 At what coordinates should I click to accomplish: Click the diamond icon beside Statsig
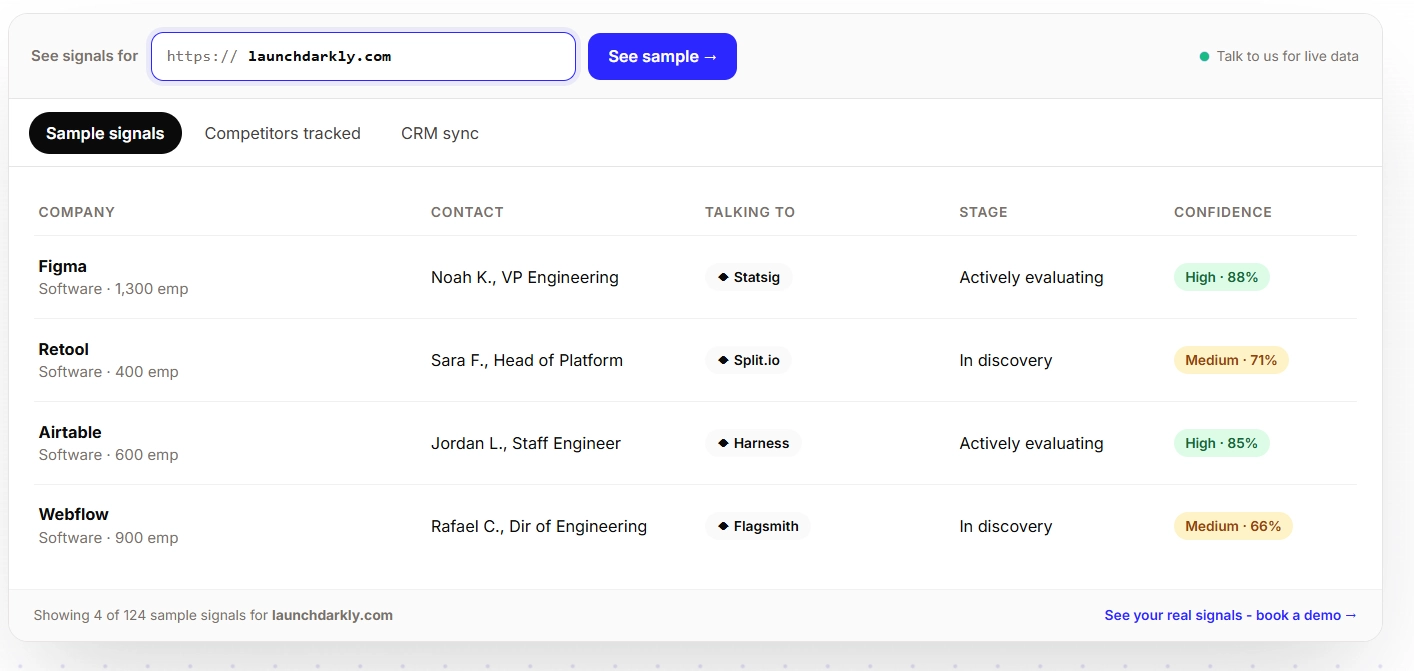click(723, 277)
